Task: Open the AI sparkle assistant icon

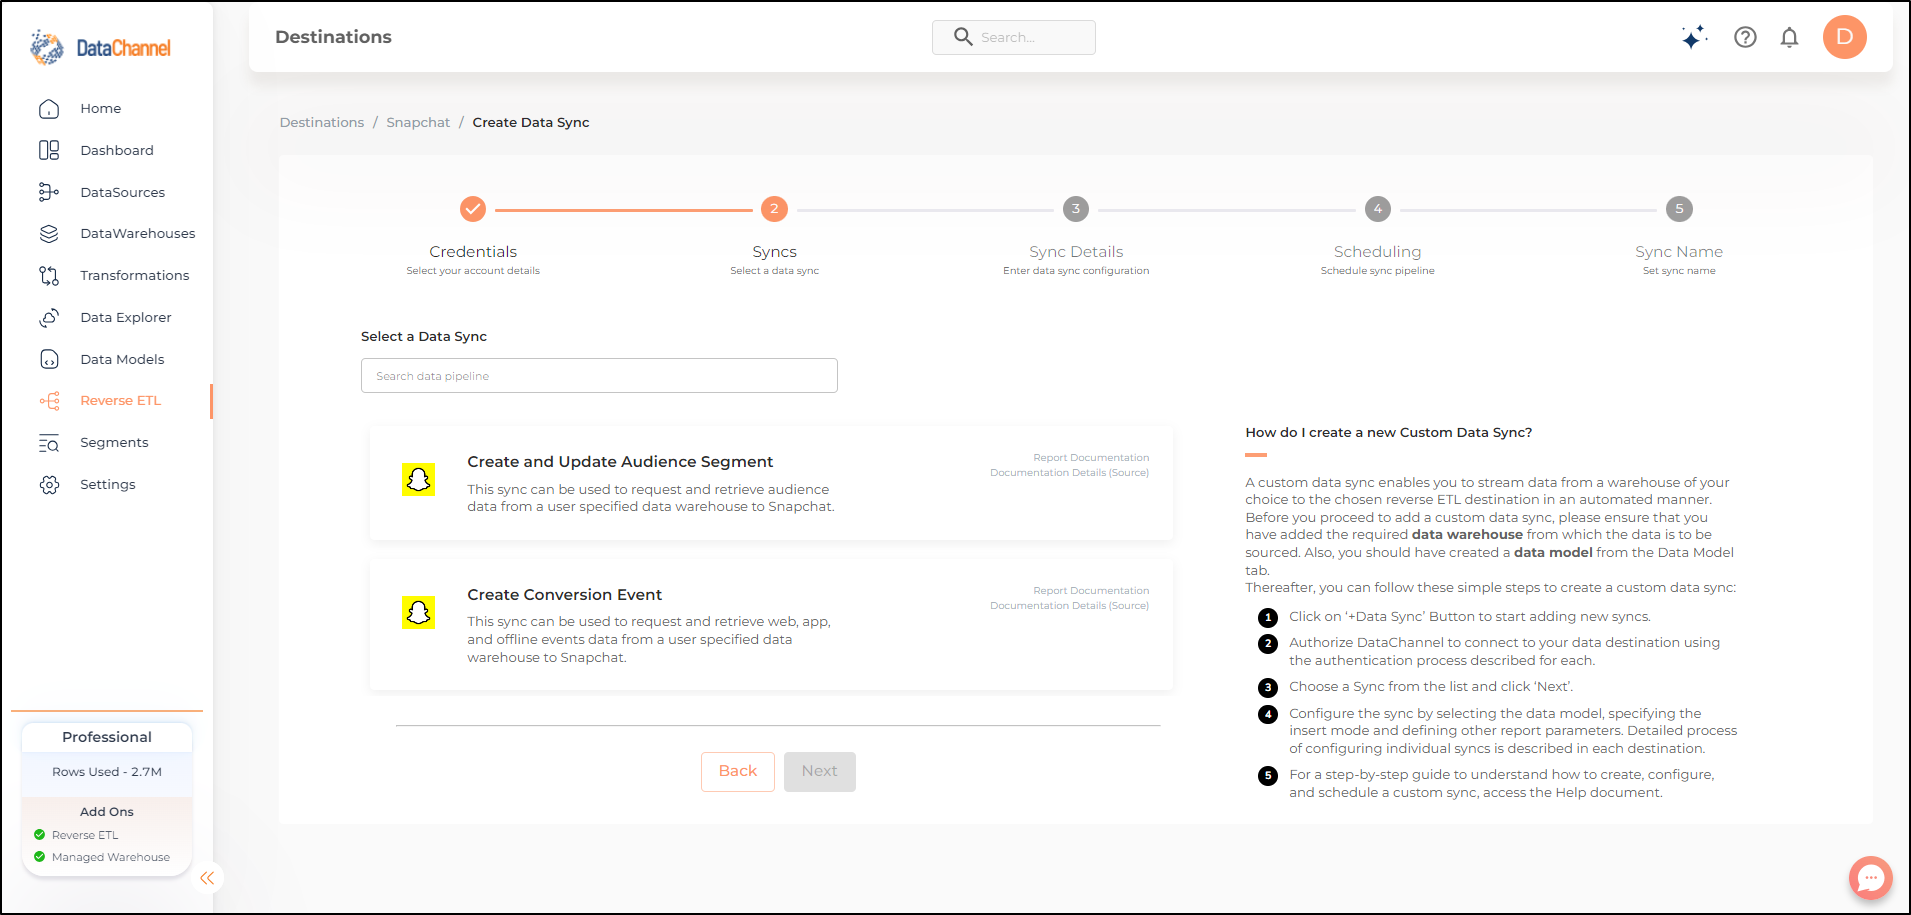Action: [x=1694, y=37]
